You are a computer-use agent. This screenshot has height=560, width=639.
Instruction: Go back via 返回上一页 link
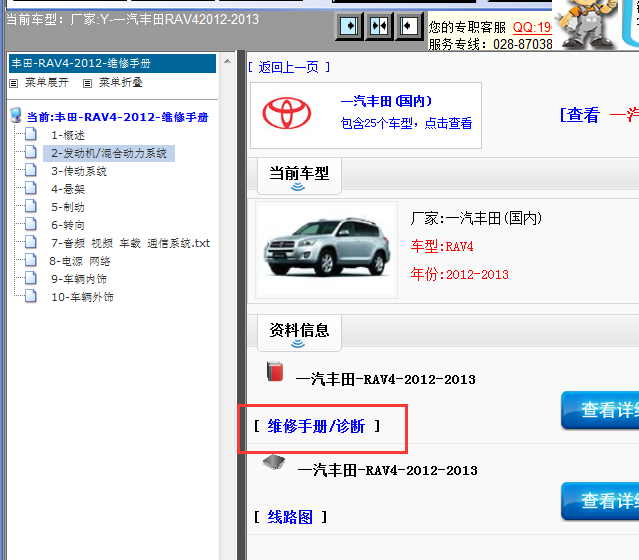289,67
